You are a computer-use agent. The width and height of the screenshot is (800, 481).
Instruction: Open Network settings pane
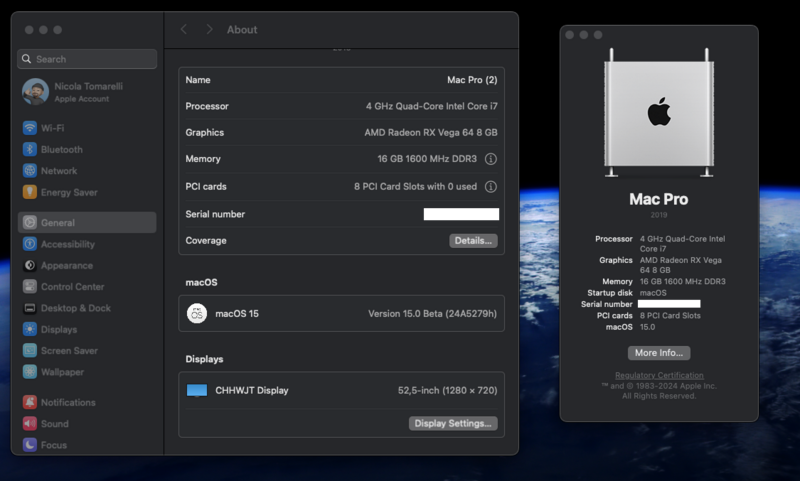pyautogui.click(x=58, y=171)
